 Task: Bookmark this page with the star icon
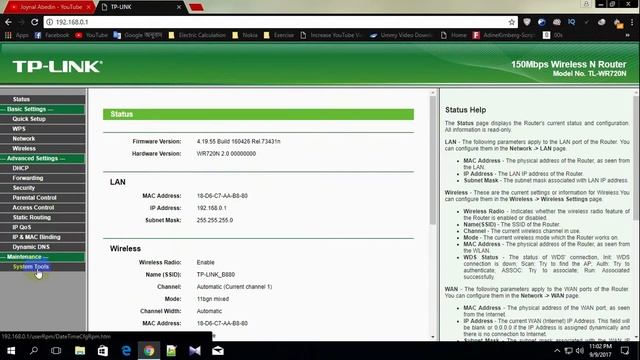click(511, 22)
